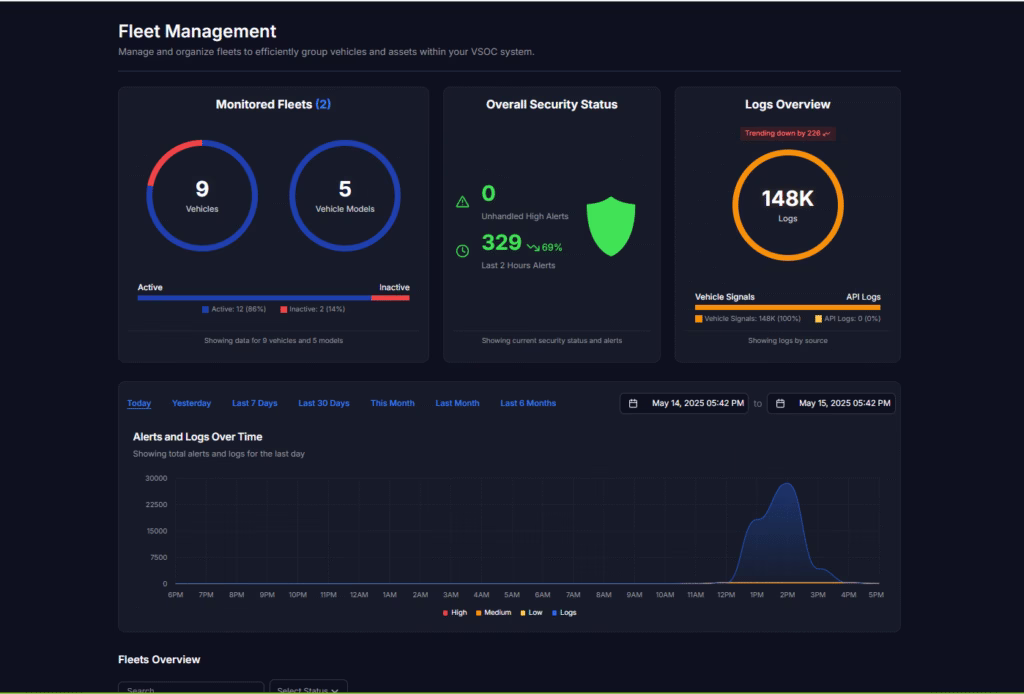1024x694 pixels.
Task: Click the 30000 y-axis label on the chart
Action: pyautogui.click(x=156, y=479)
